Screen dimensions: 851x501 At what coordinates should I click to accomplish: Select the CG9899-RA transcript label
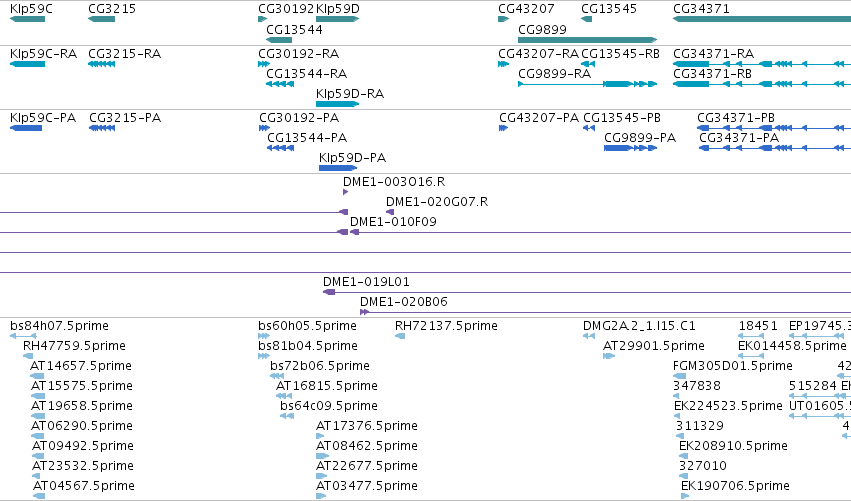(x=555, y=73)
